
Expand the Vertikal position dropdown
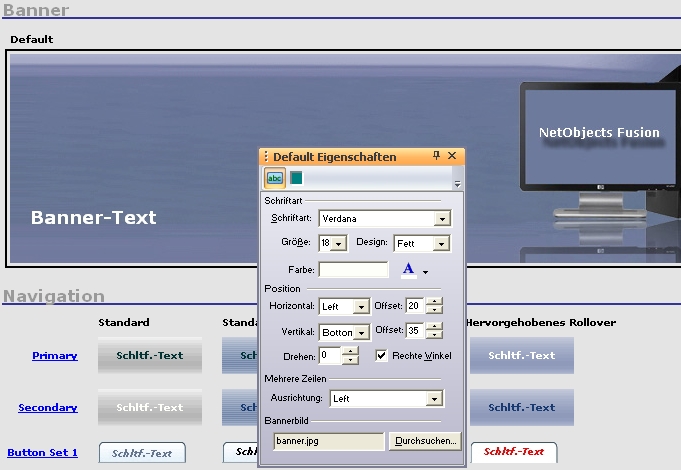(x=361, y=331)
